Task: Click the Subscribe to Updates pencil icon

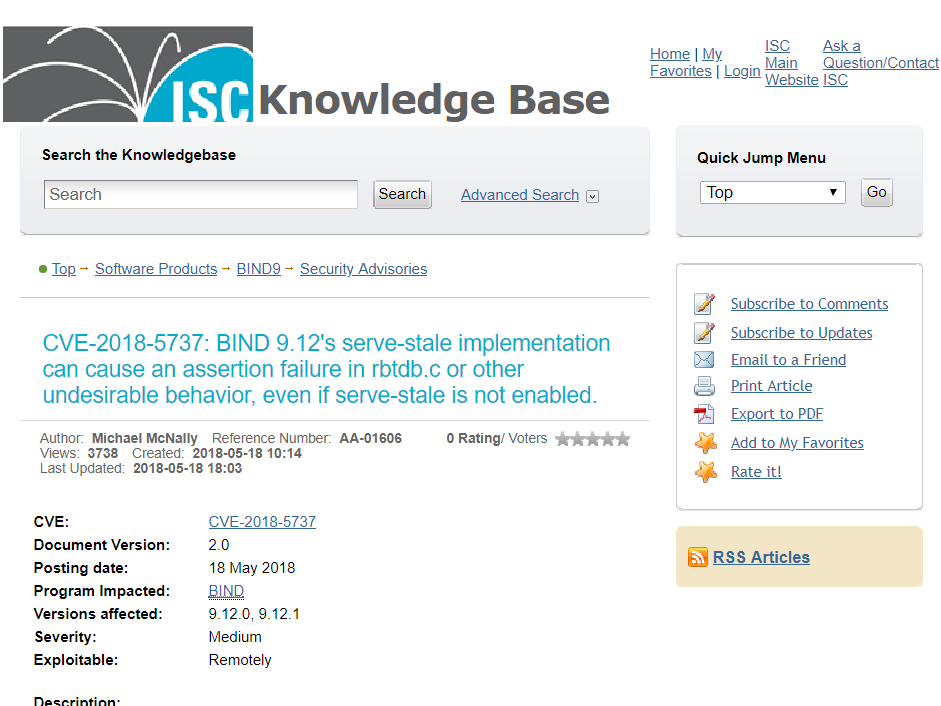Action: [x=704, y=332]
